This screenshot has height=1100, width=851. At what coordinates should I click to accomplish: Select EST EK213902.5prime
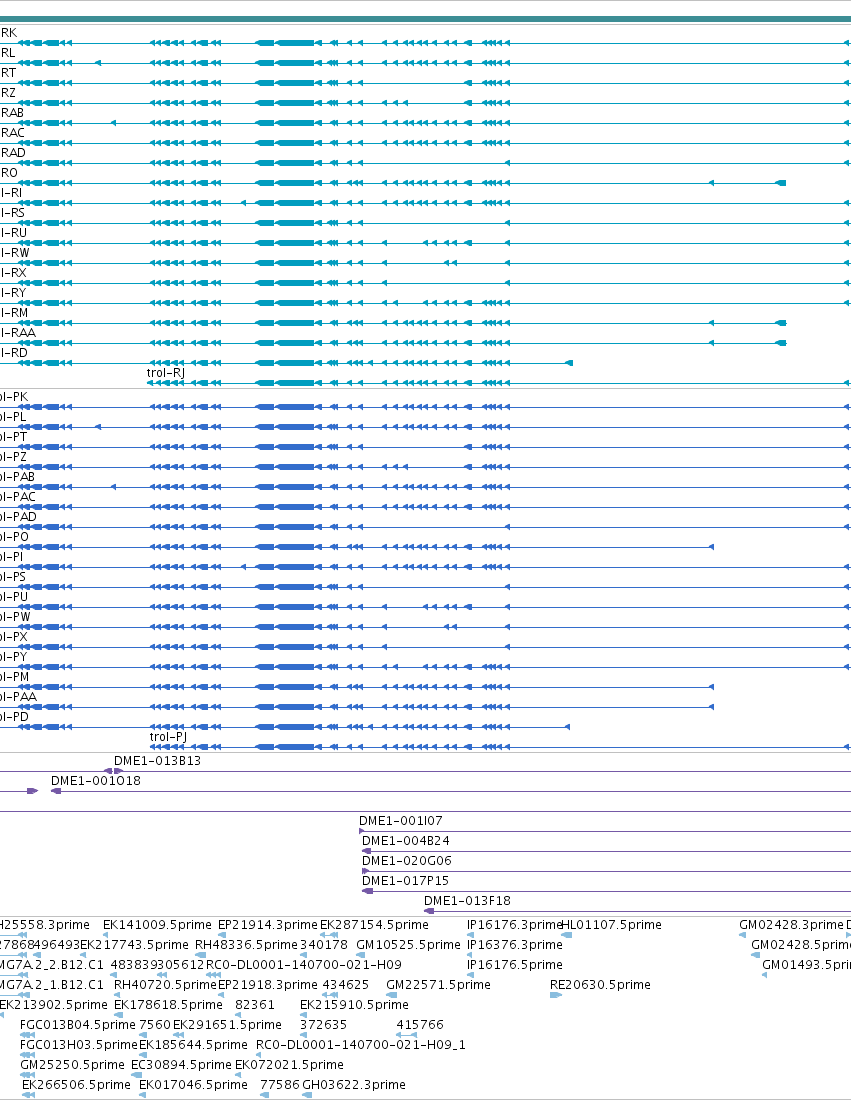[53, 1005]
